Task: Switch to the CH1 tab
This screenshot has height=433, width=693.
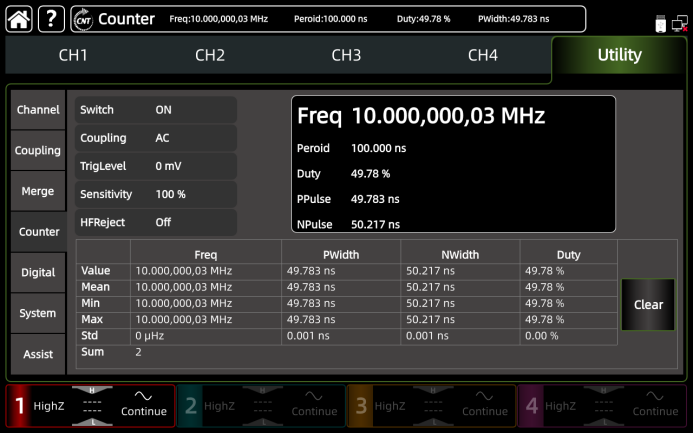Action: (73, 55)
